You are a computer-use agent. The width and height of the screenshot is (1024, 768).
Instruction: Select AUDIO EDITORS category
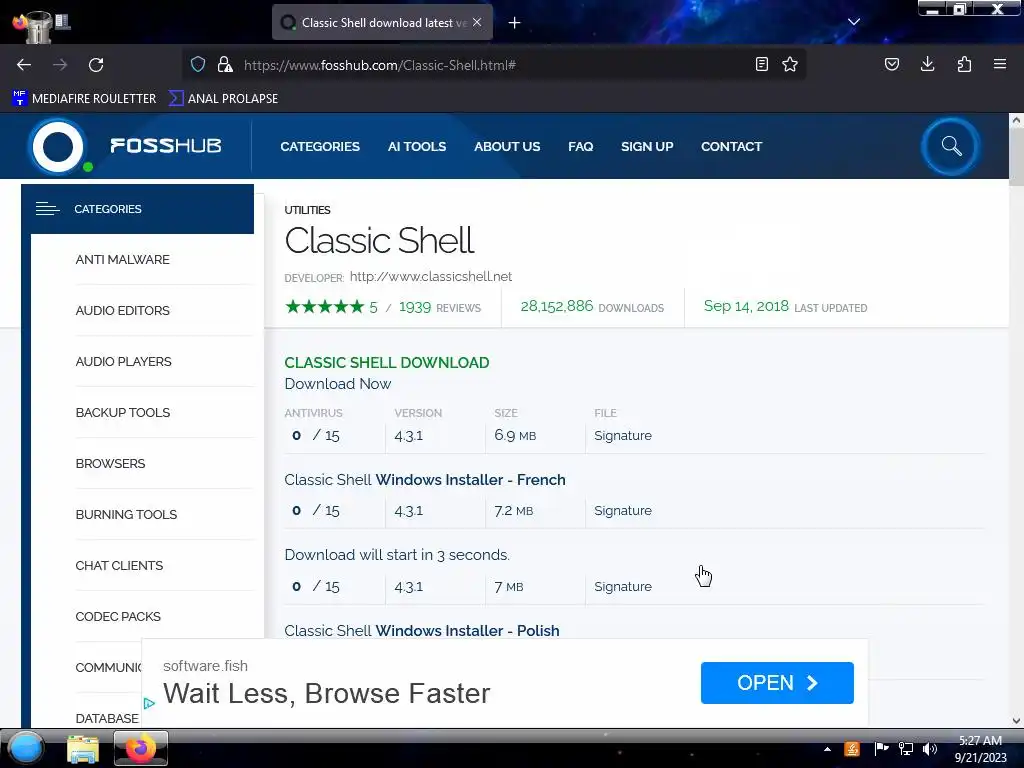pos(122,310)
